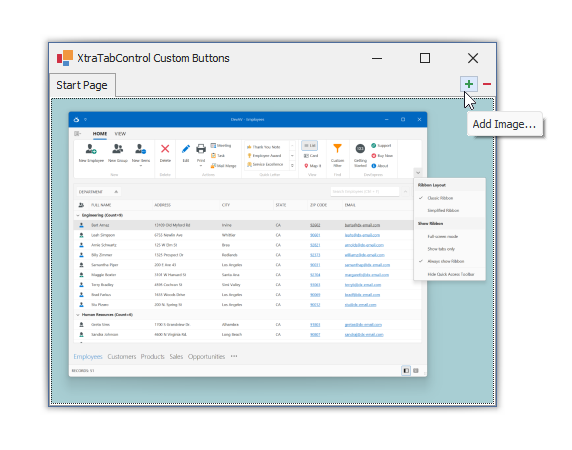Click reading view status bar icon in DevAV
The height and width of the screenshot is (450, 572).
pos(416,371)
